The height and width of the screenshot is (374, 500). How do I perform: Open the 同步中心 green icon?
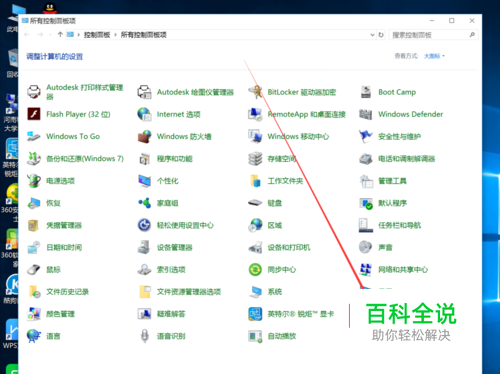coord(255,269)
